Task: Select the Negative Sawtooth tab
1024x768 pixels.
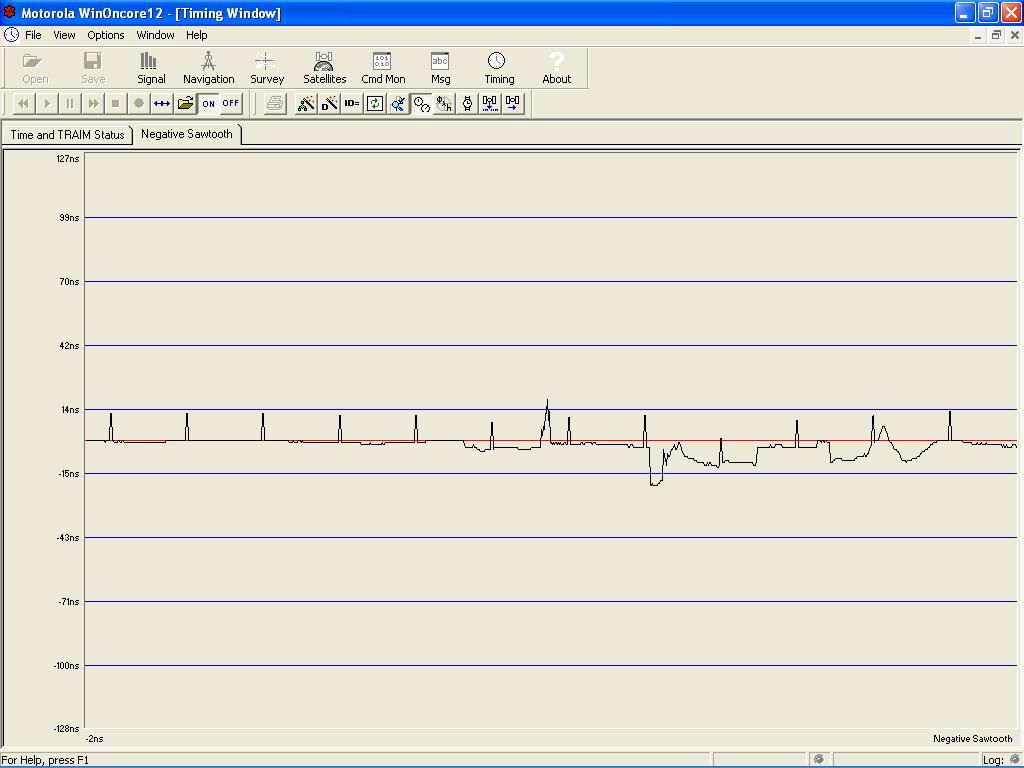Action: point(187,134)
